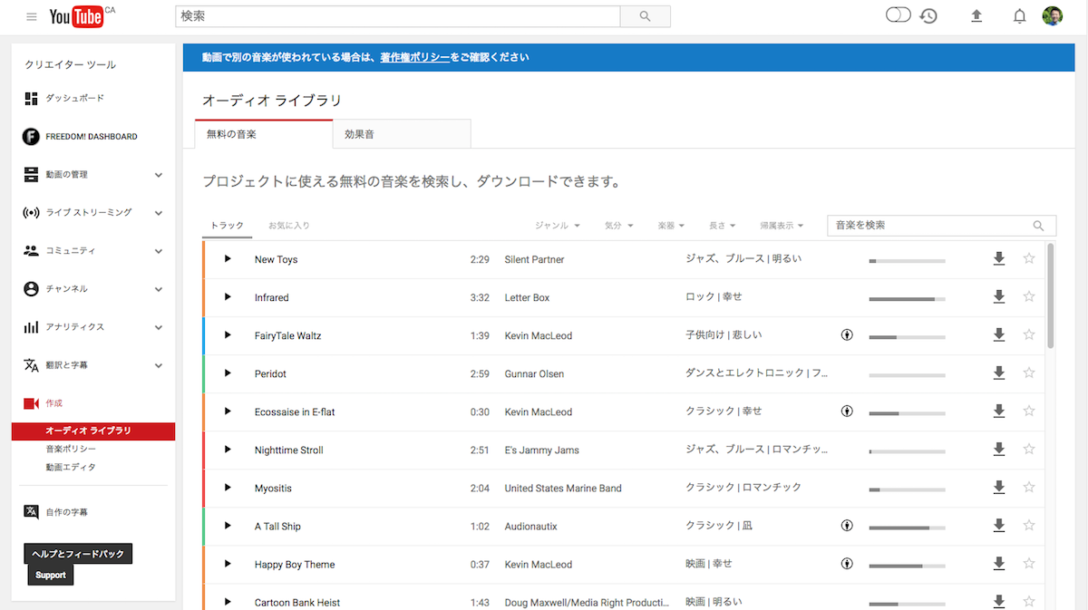Play A Tall Ship
The height and width of the screenshot is (610, 1088).
227,526
